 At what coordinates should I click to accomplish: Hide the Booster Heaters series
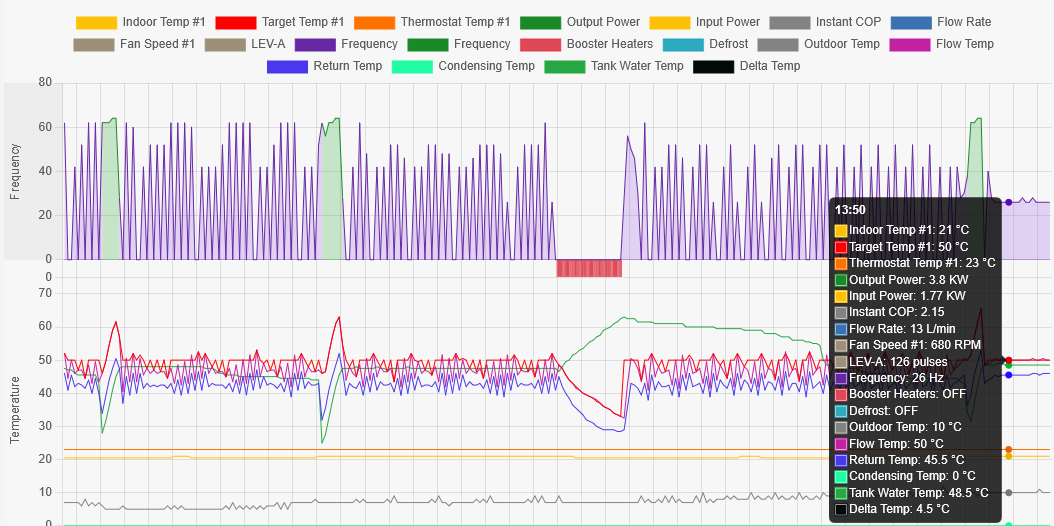click(x=609, y=44)
